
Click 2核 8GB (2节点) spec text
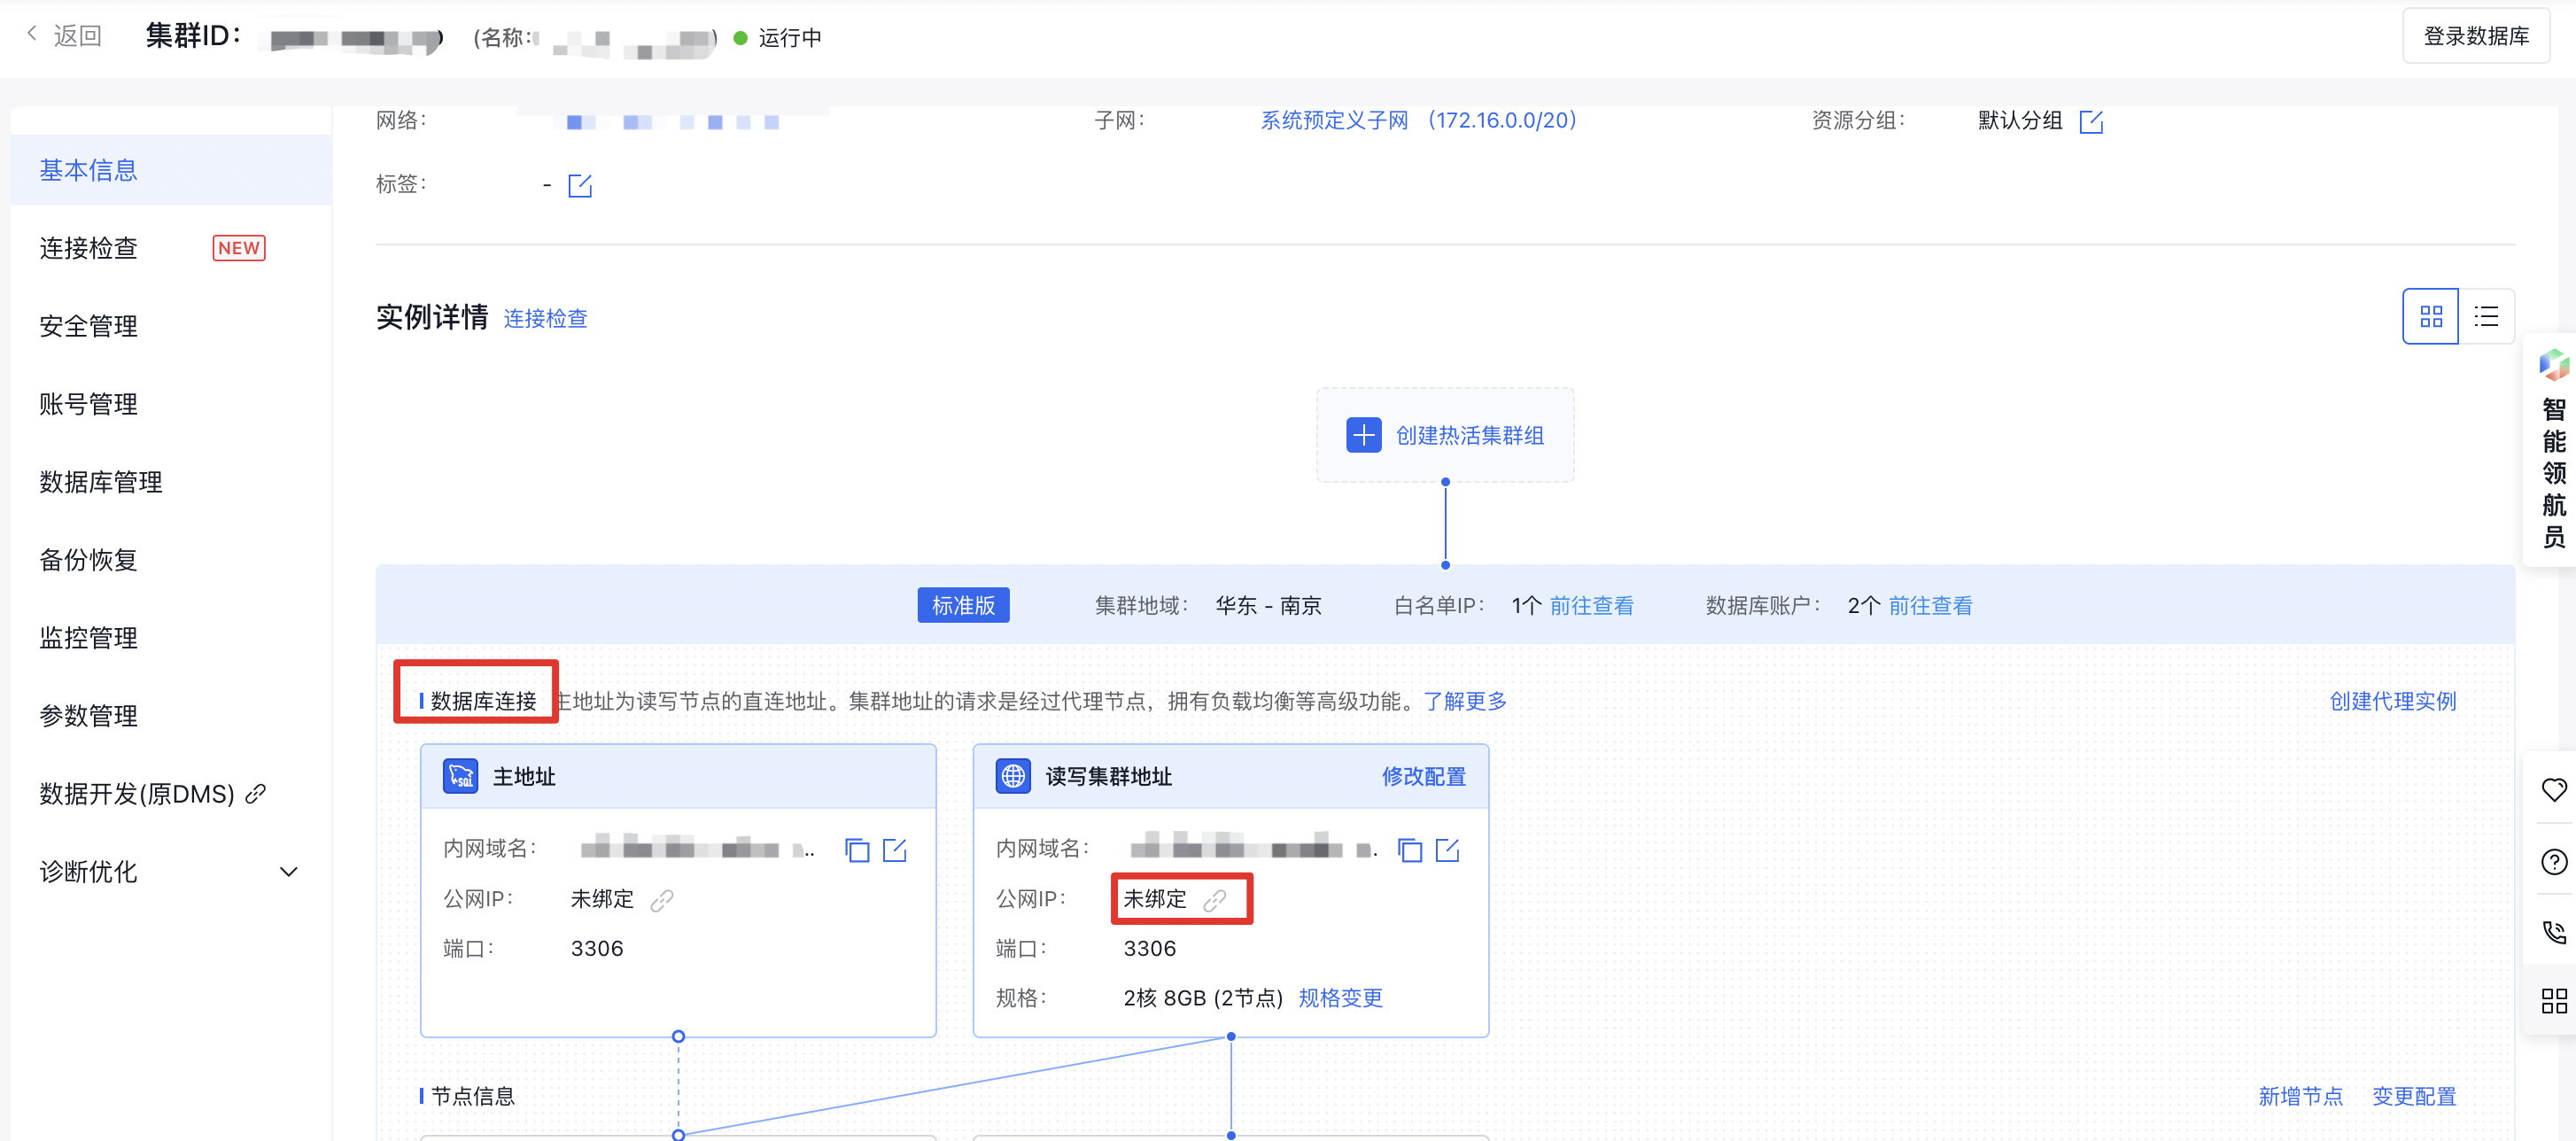pyautogui.click(x=1203, y=997)
